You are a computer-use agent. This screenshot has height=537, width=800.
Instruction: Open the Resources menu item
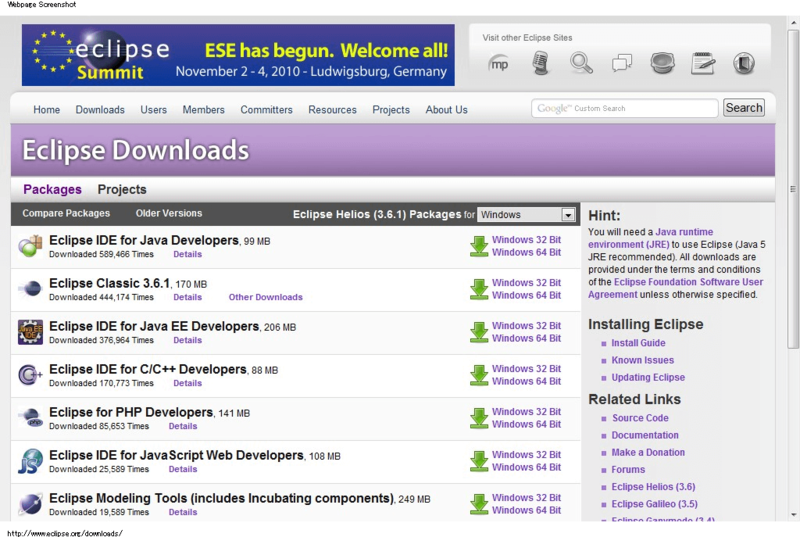point(332,110)
